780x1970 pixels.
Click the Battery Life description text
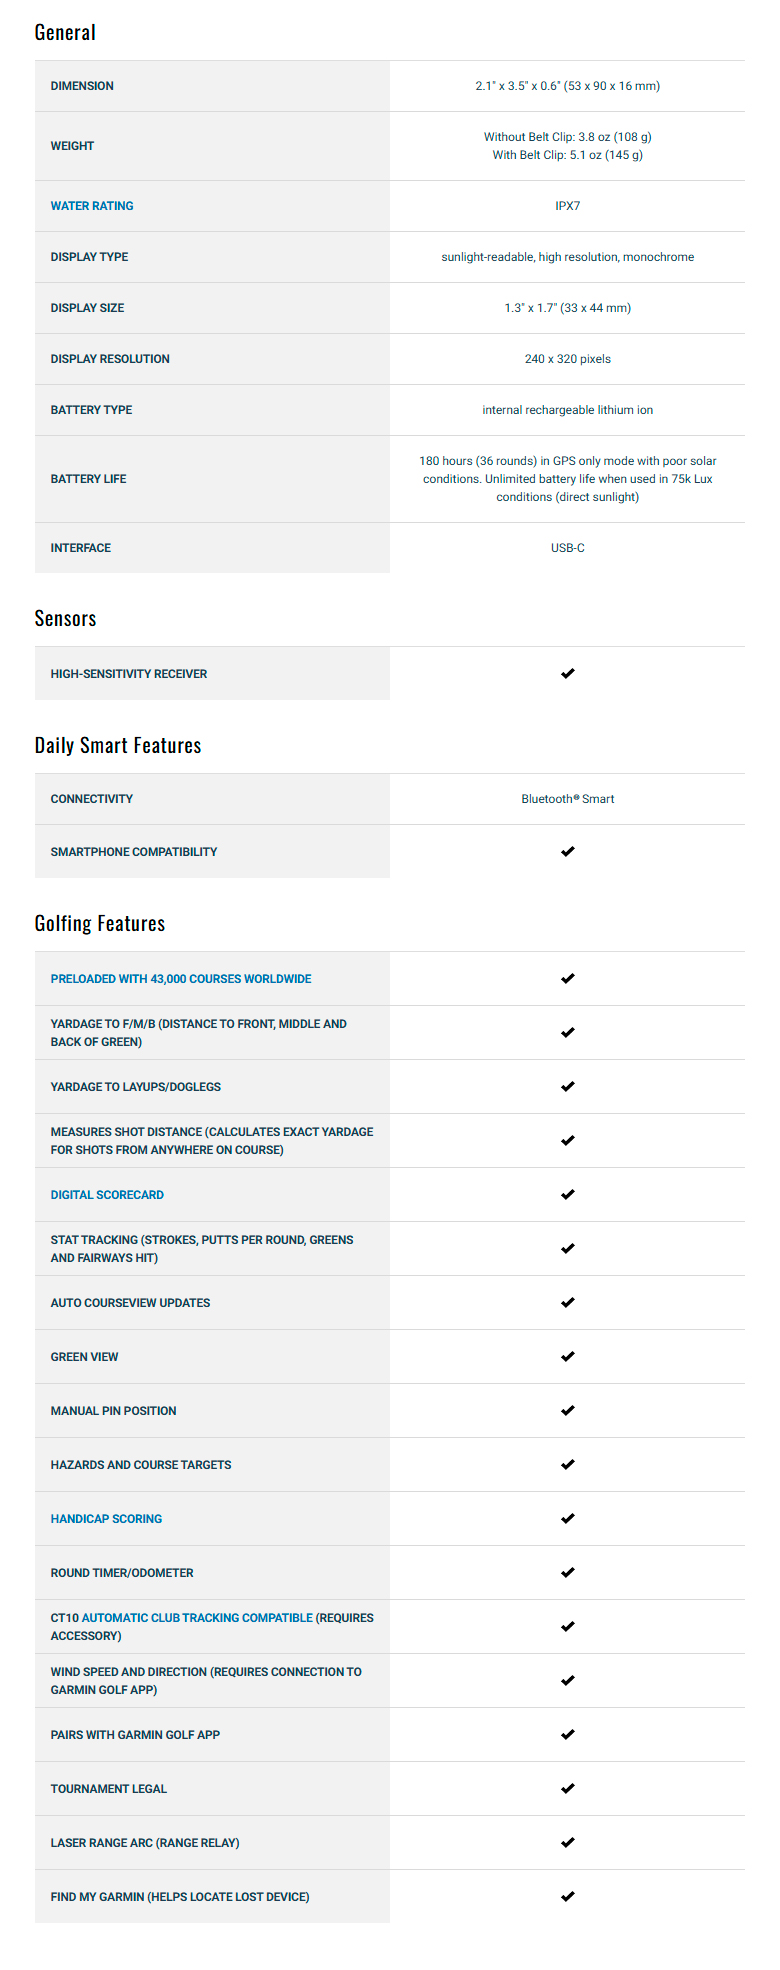click(567, 479)
